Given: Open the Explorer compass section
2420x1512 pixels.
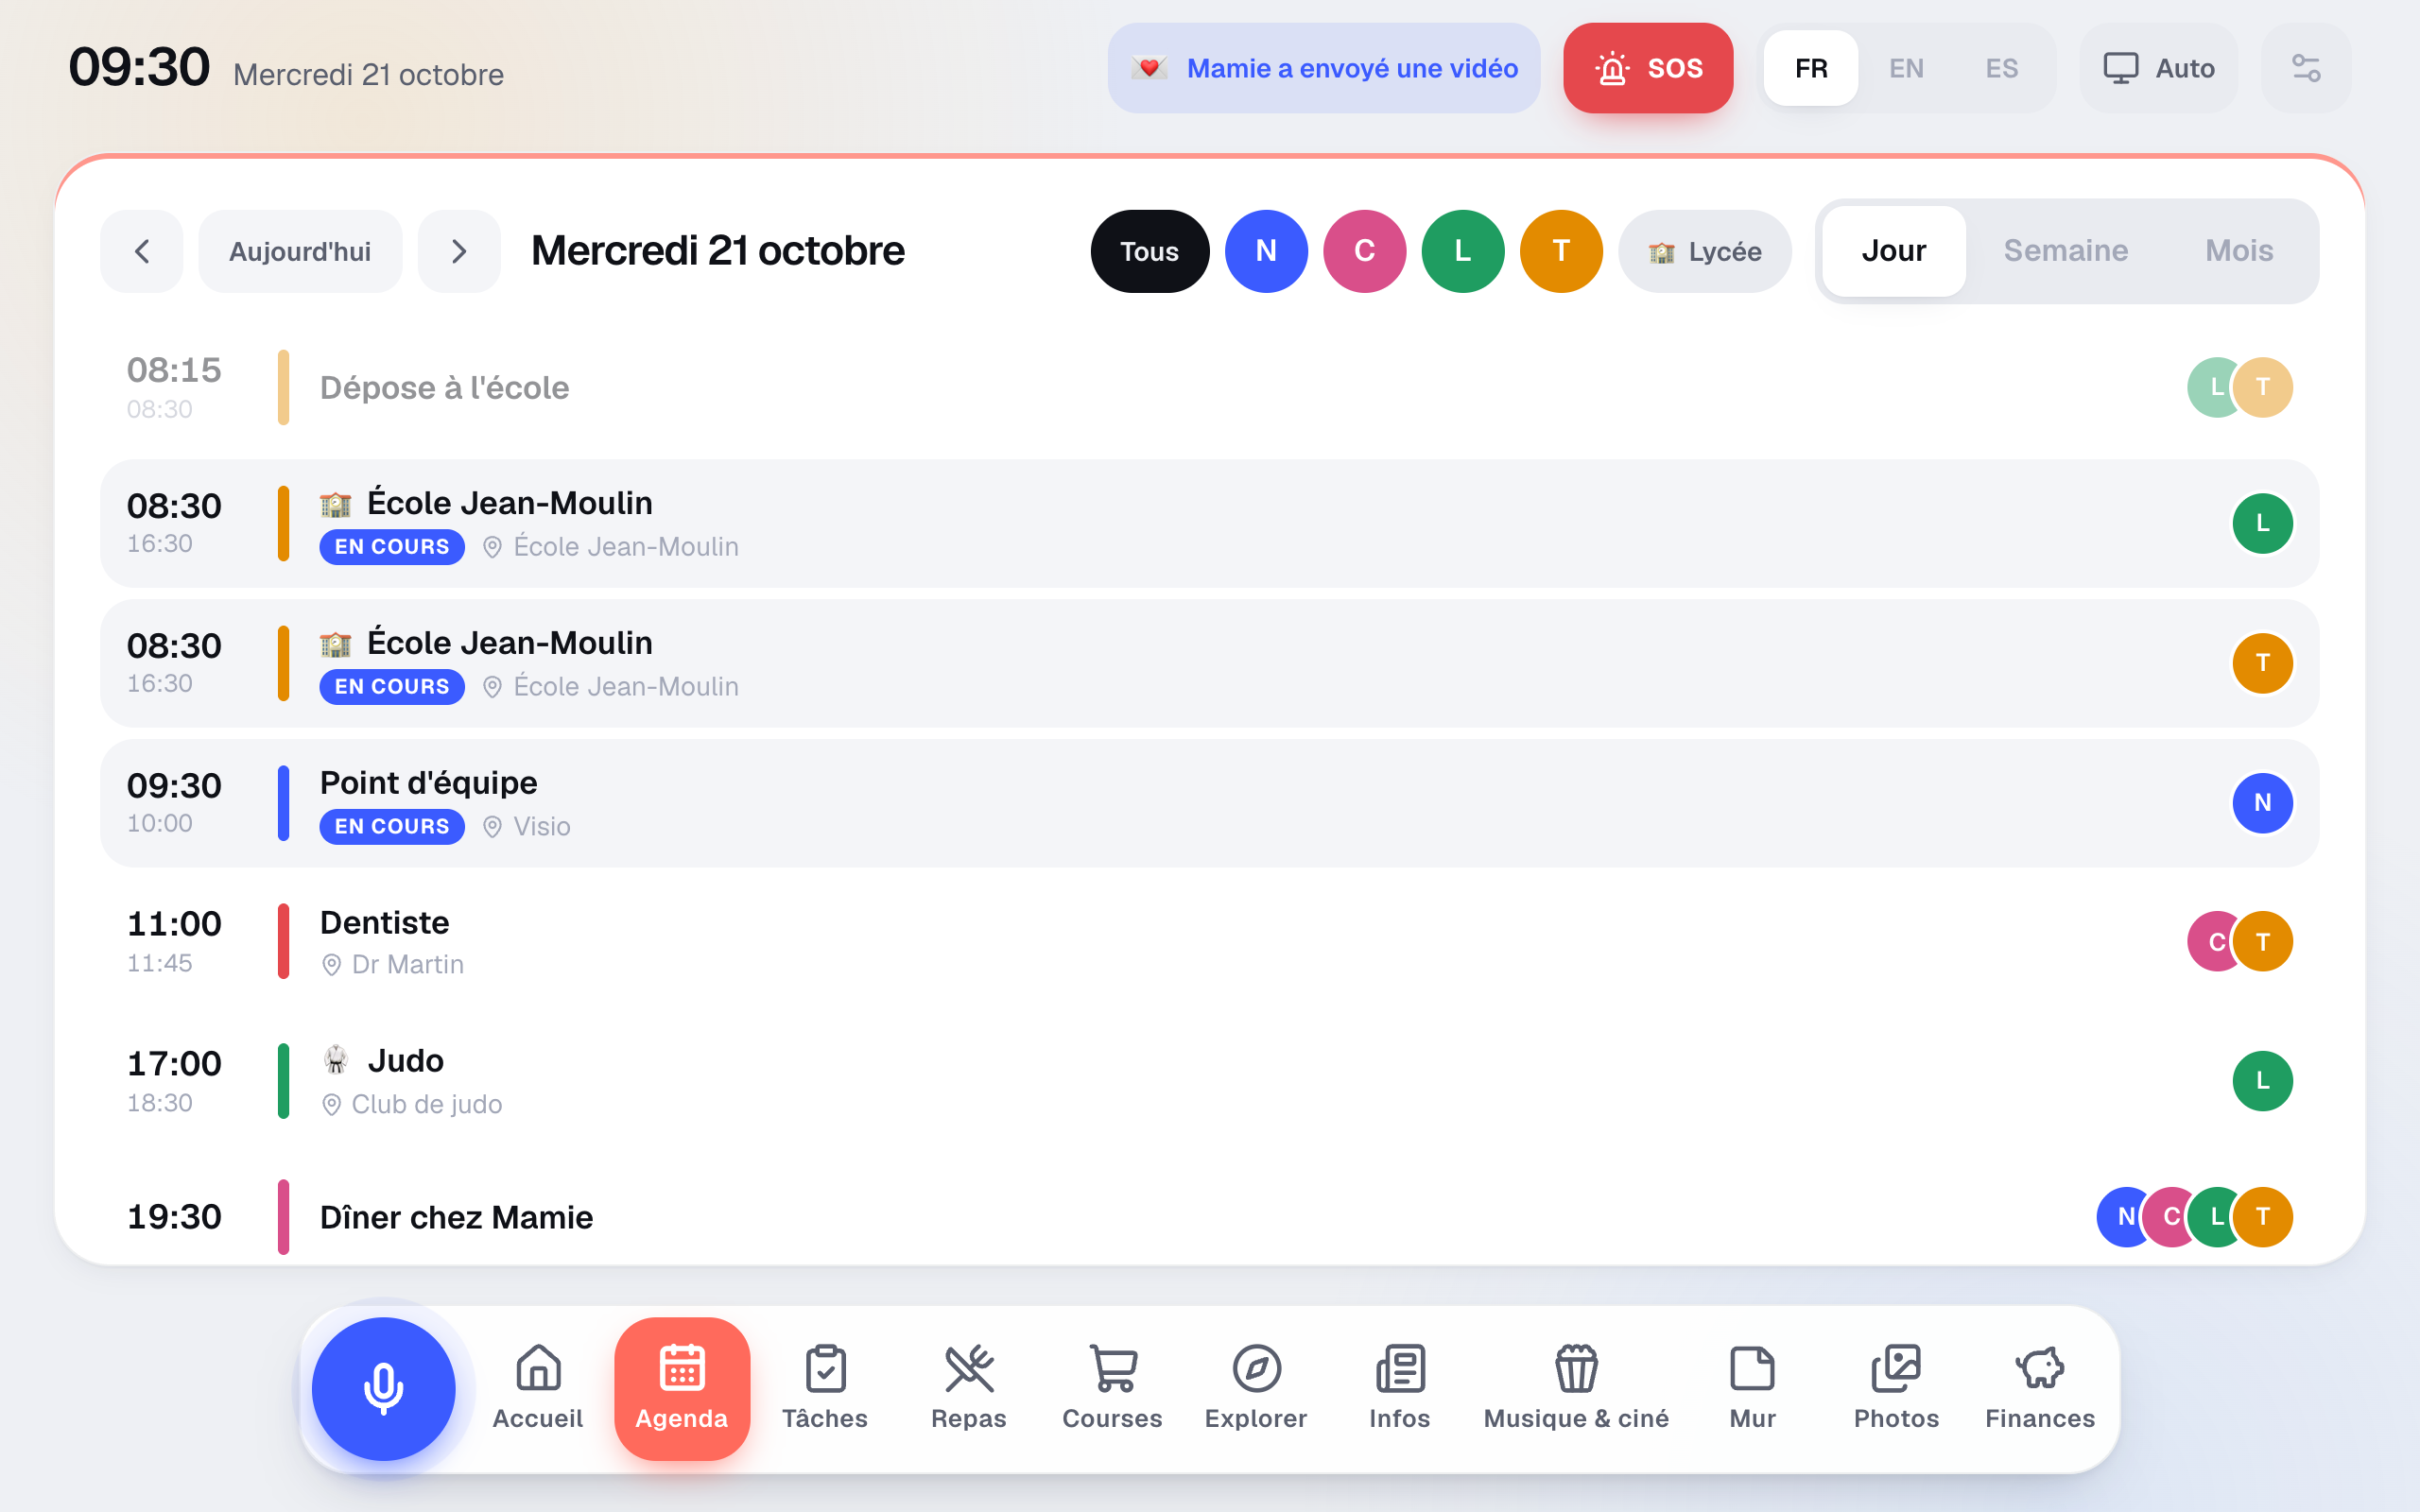Looking at the screenshot, I should pyautogui.click(x=1256, y=1388).
